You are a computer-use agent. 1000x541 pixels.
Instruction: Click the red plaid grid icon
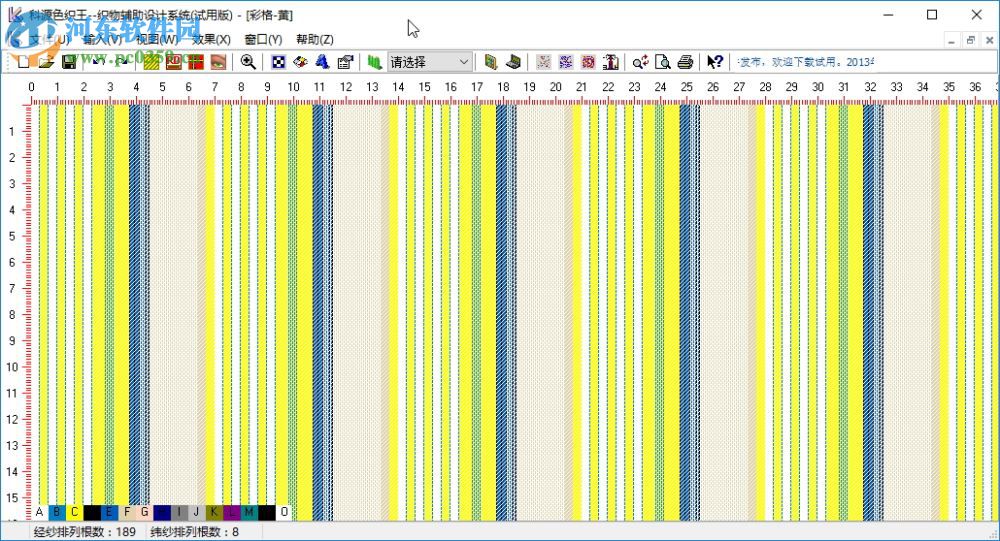click(196, 62)
